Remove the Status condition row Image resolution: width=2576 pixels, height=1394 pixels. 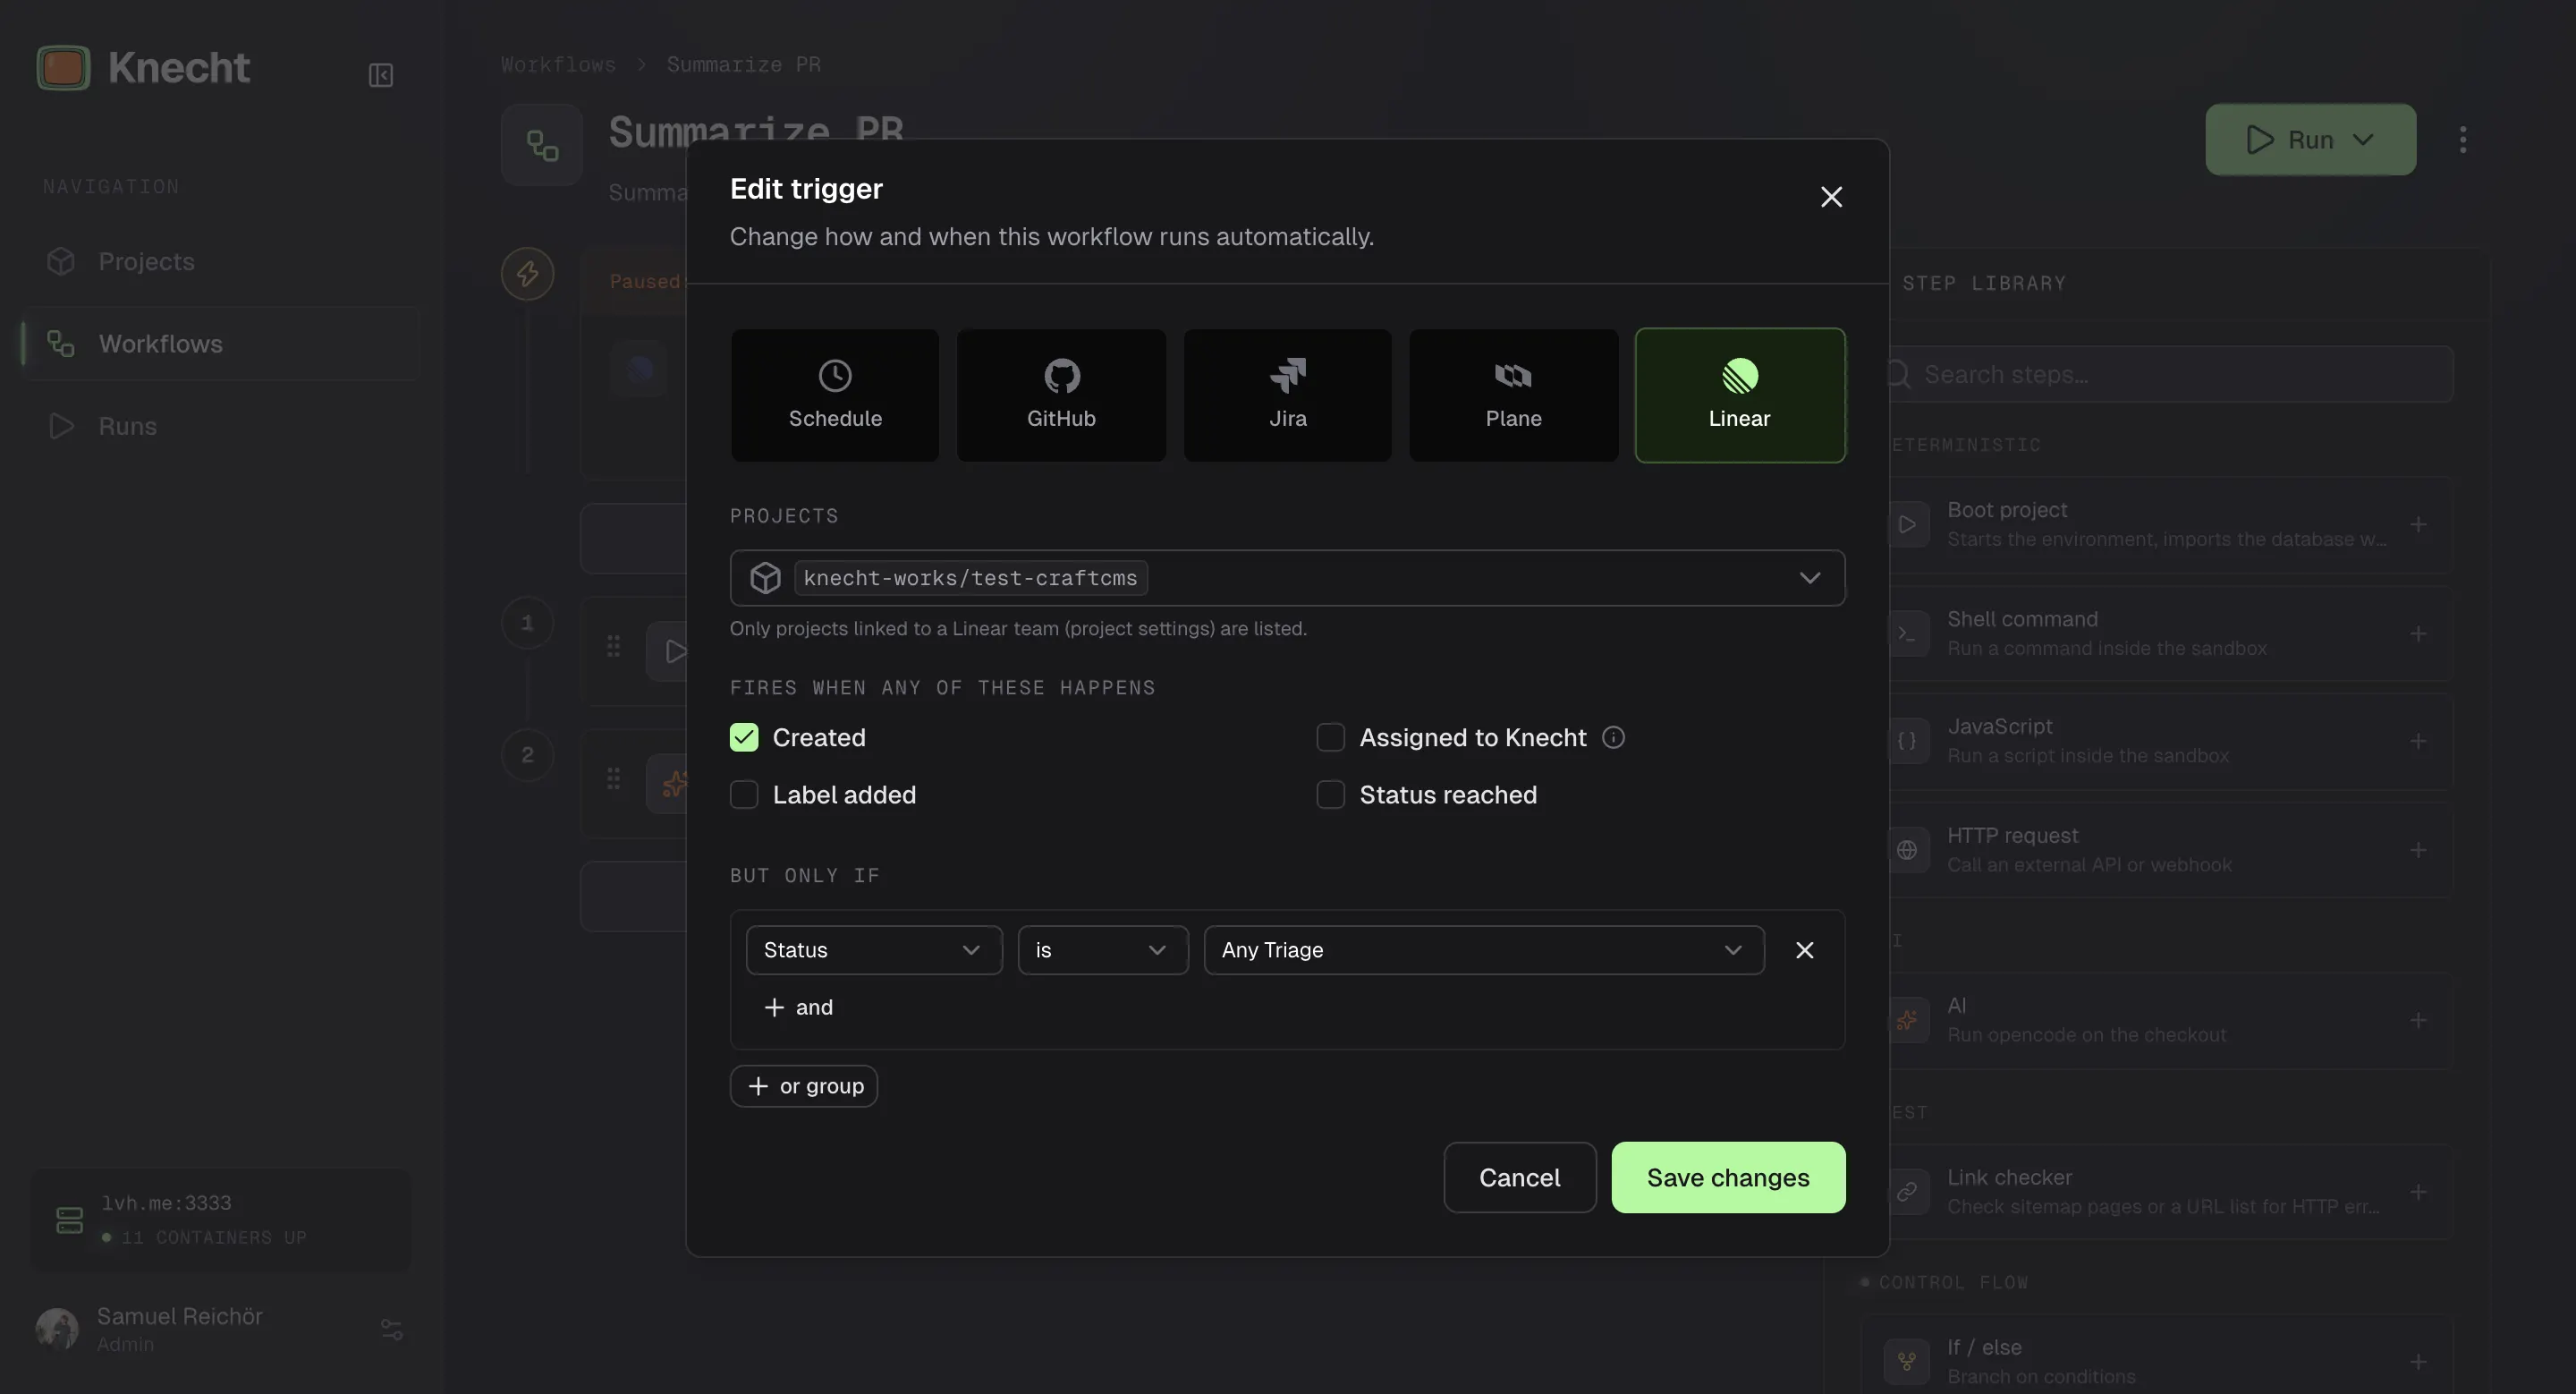(1804, 950)
